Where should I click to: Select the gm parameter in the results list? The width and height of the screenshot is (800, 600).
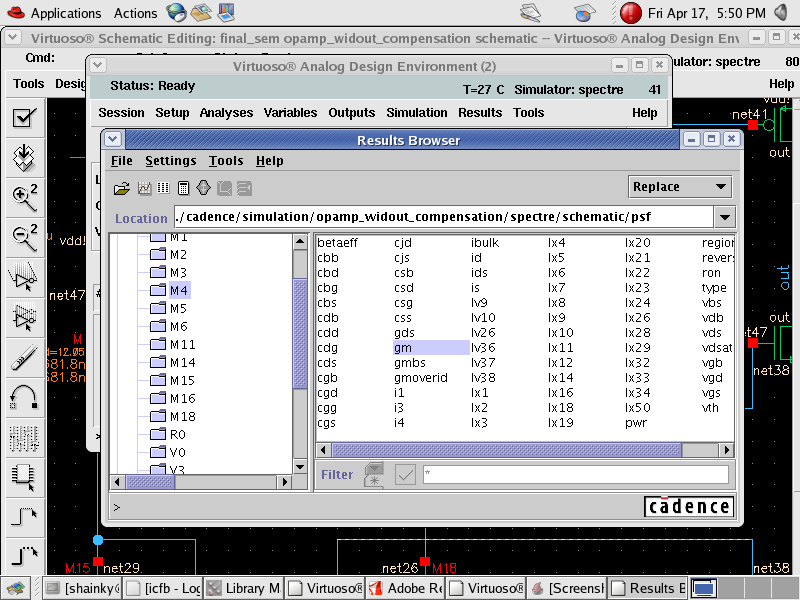[431, 348]
